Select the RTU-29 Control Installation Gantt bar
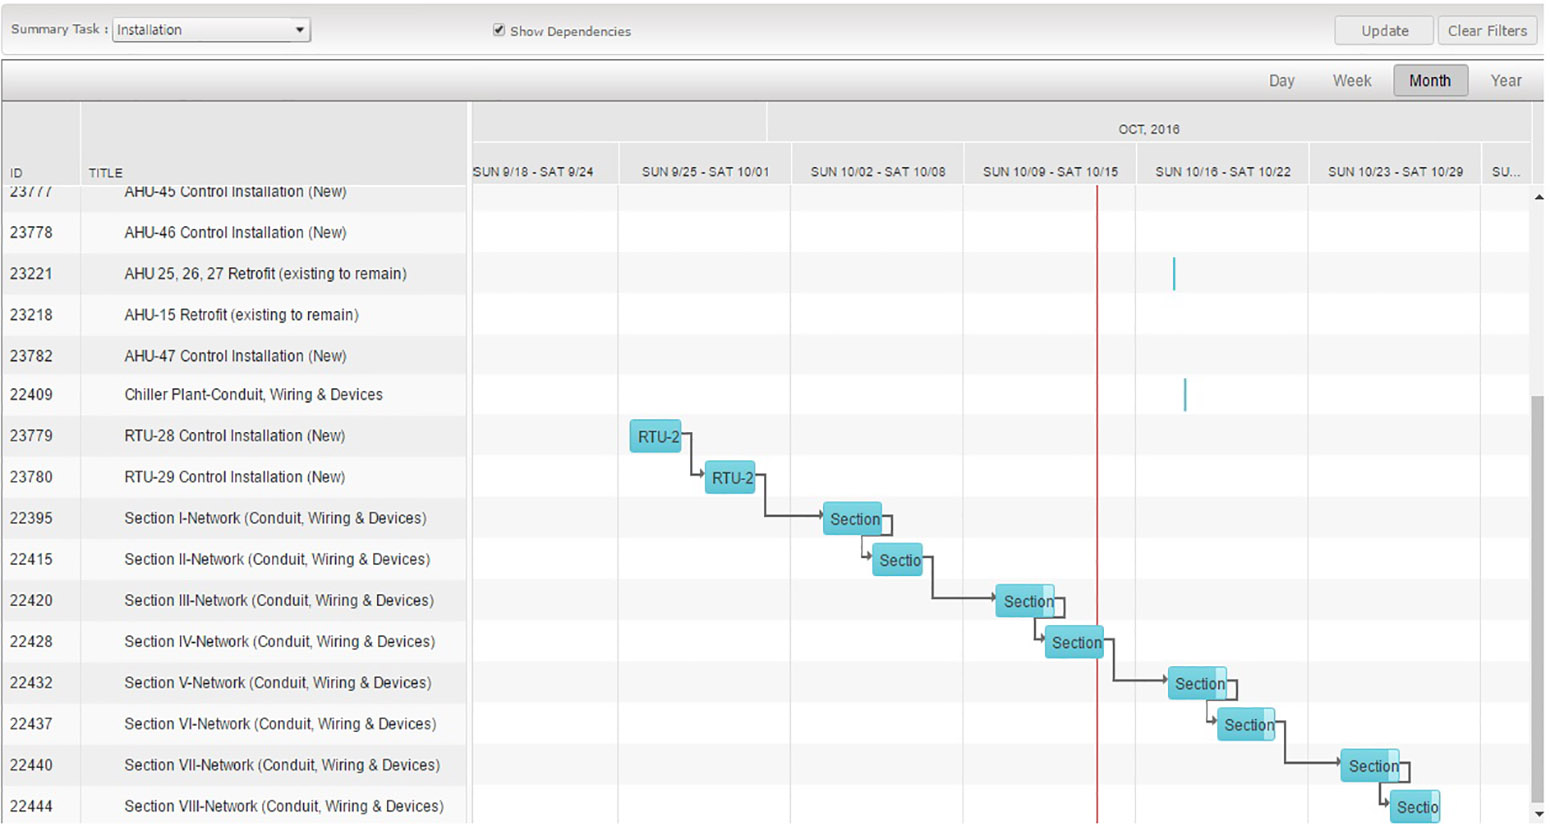Viewport: 1550px width, 840px height. click(730, 478)
